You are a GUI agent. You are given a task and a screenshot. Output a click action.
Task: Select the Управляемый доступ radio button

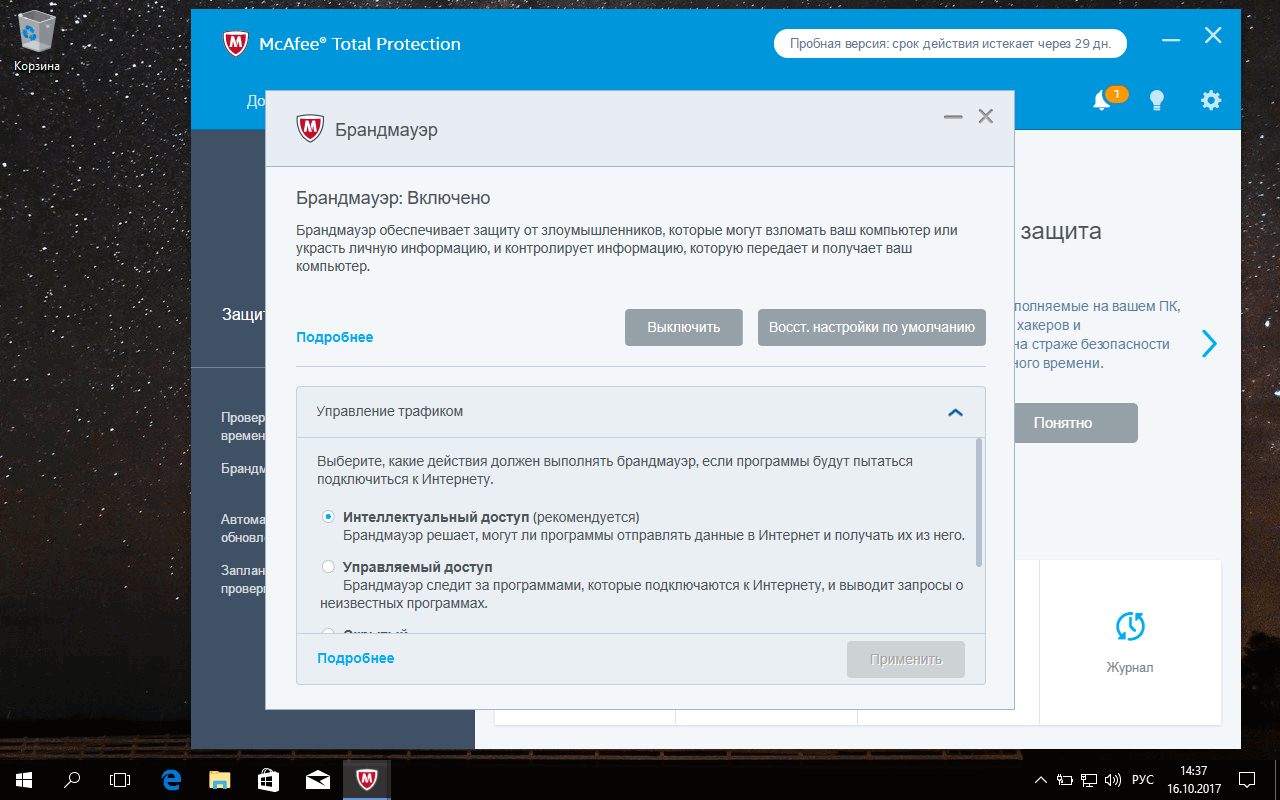tap(328, 566)
